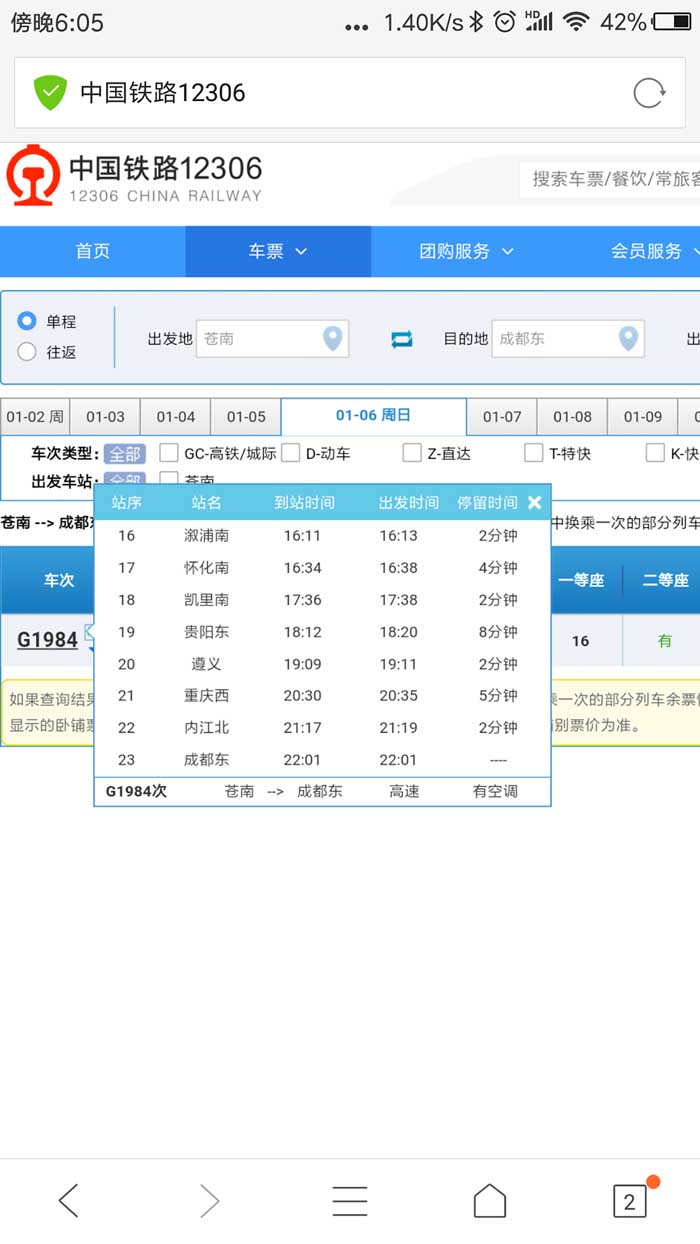The image size is (700, 1244).
Task: Tap the browser back arrow
Action: click(x=68, y=1200)
